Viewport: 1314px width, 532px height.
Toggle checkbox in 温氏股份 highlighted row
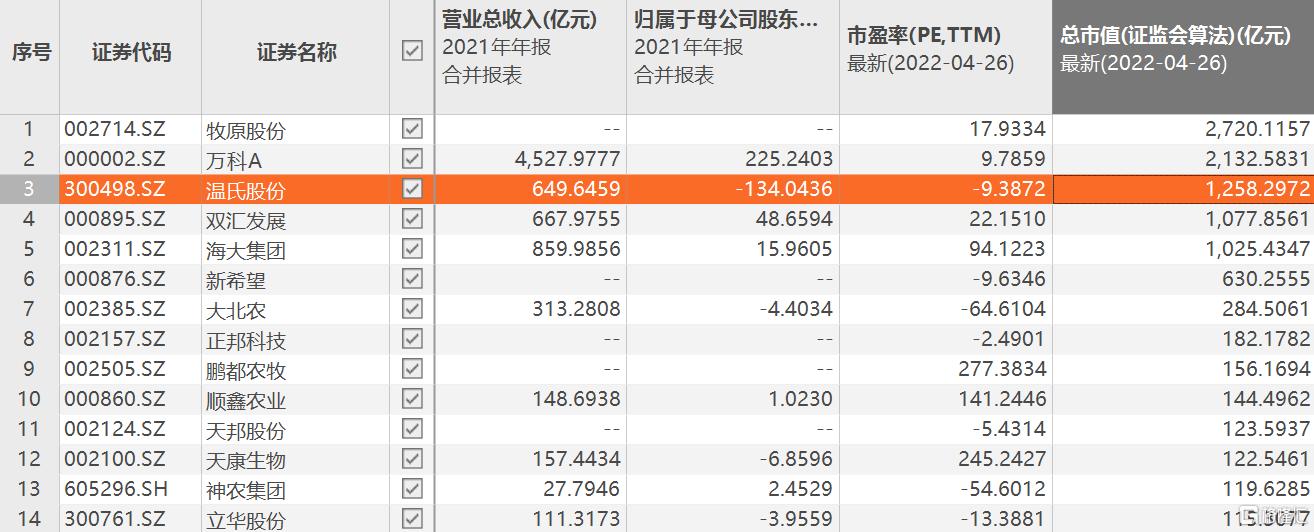tap(412, 189)
